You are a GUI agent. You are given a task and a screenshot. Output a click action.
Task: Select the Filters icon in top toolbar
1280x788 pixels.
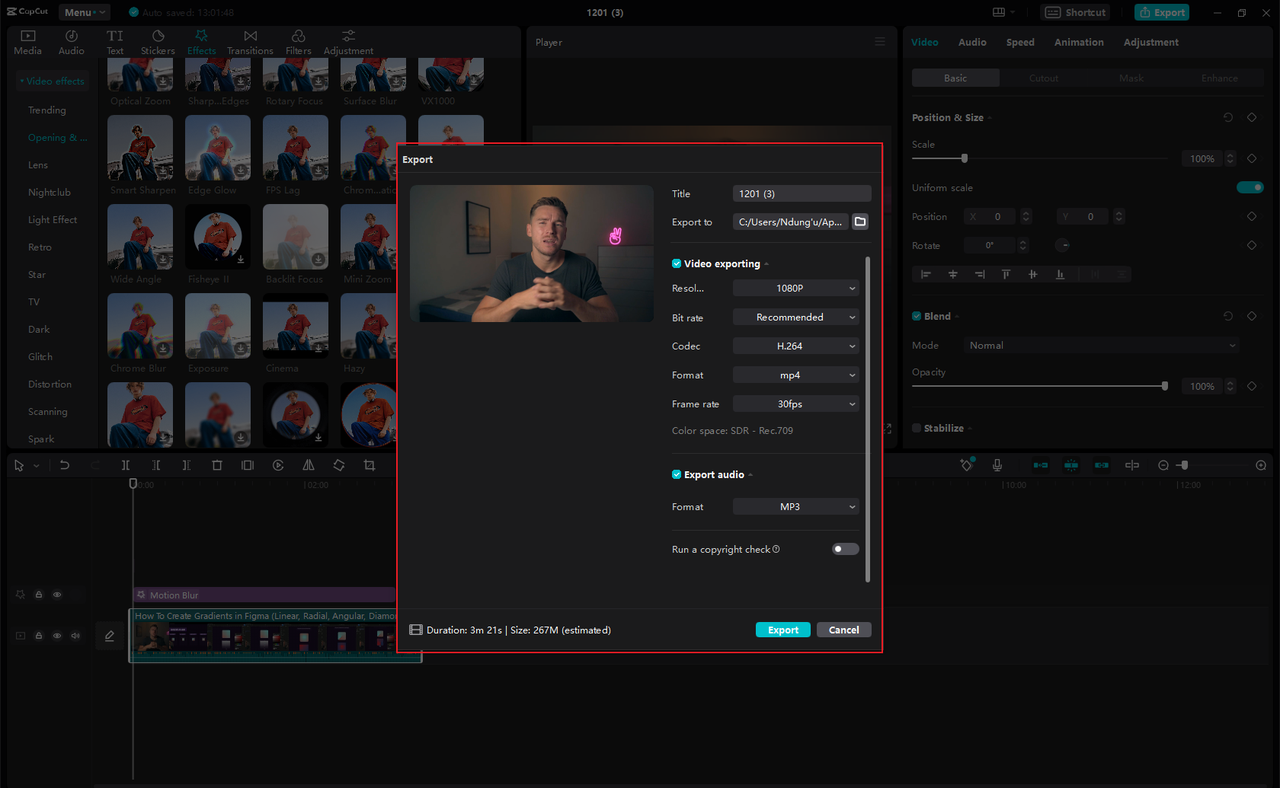tap(298, 42)
